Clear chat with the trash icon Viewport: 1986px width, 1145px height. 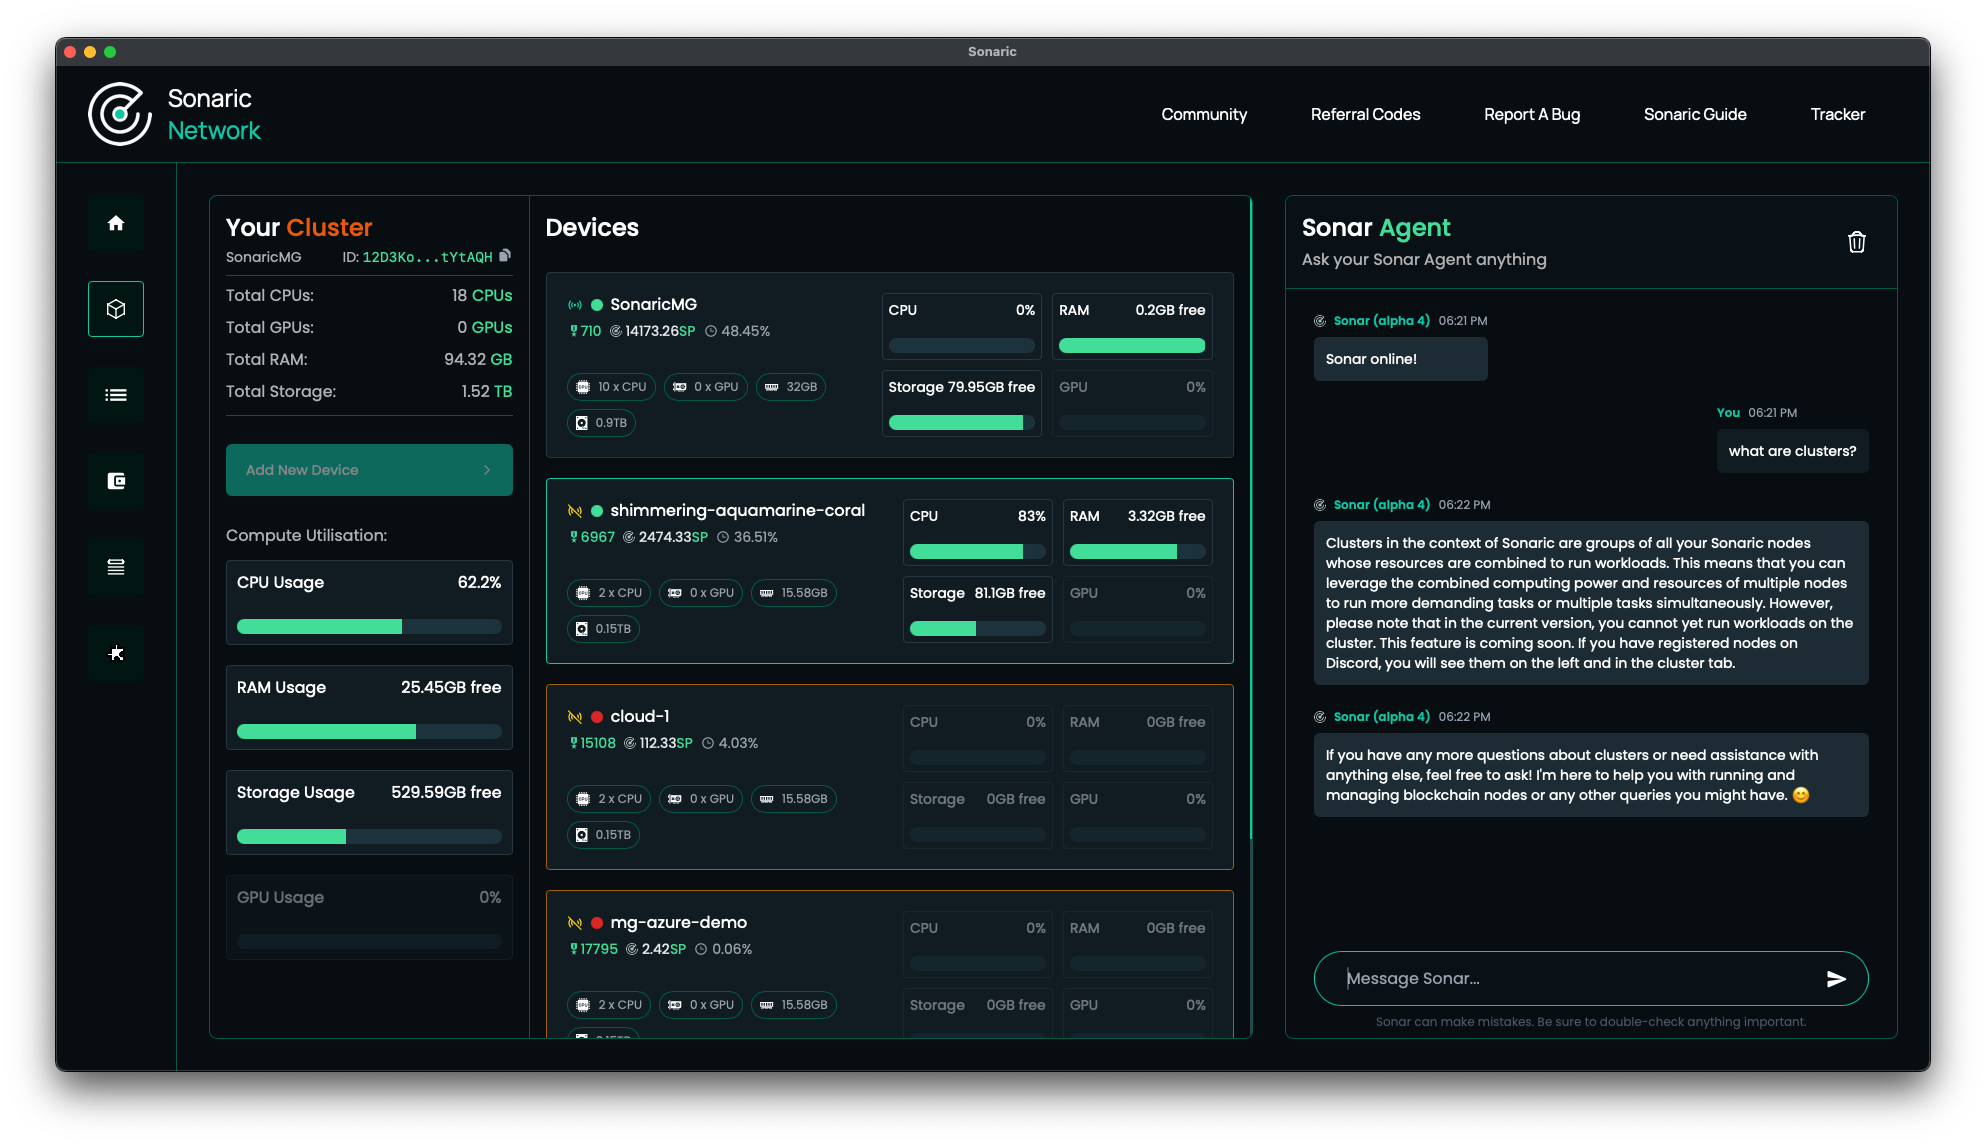click(1857, 242)
